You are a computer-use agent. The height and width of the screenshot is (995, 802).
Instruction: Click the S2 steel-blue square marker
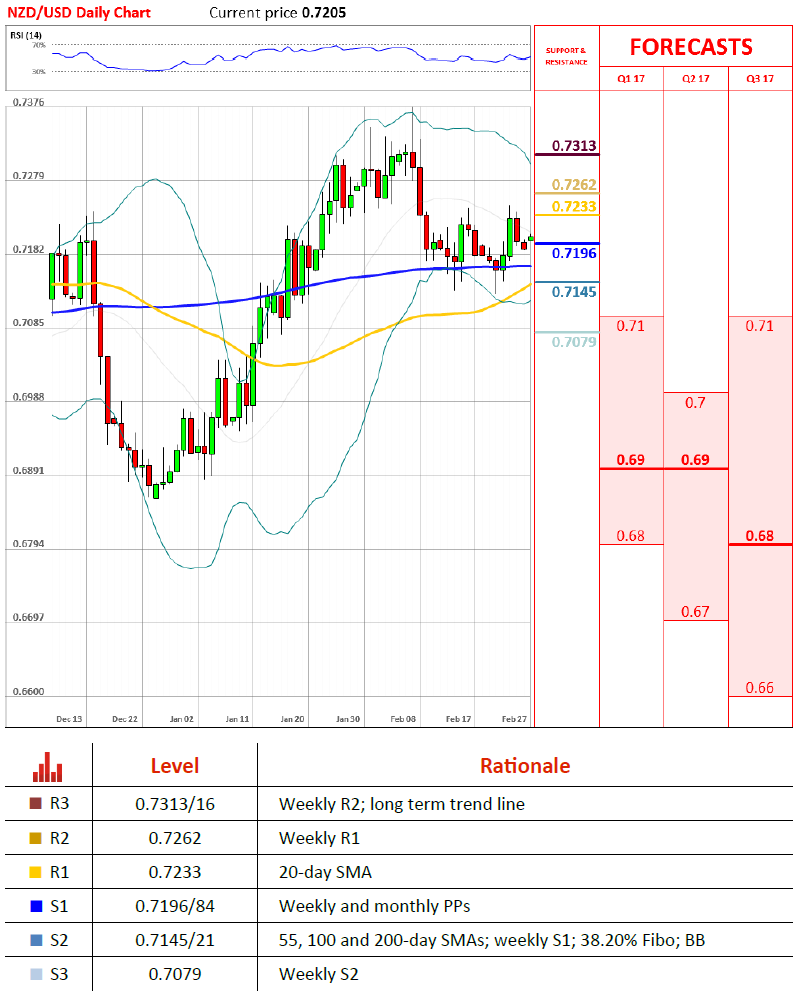click(x=36, y=940)
